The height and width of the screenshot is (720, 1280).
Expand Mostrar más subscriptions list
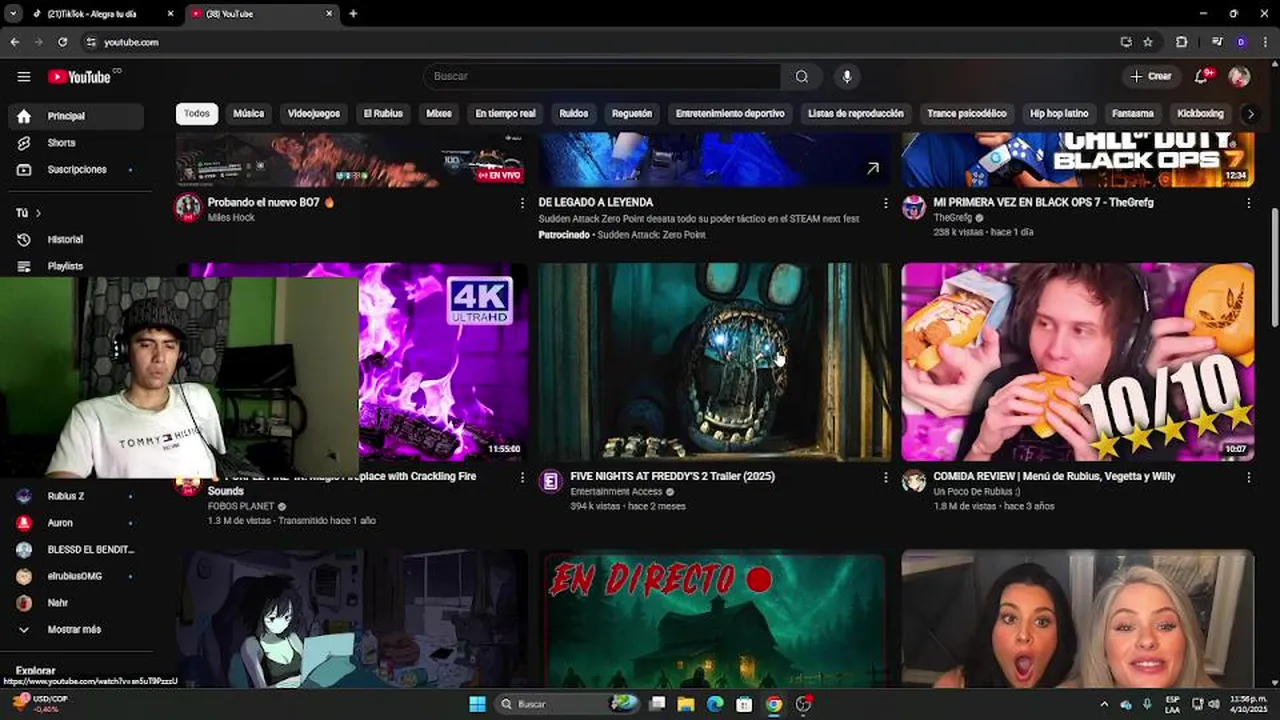[76, 630]
